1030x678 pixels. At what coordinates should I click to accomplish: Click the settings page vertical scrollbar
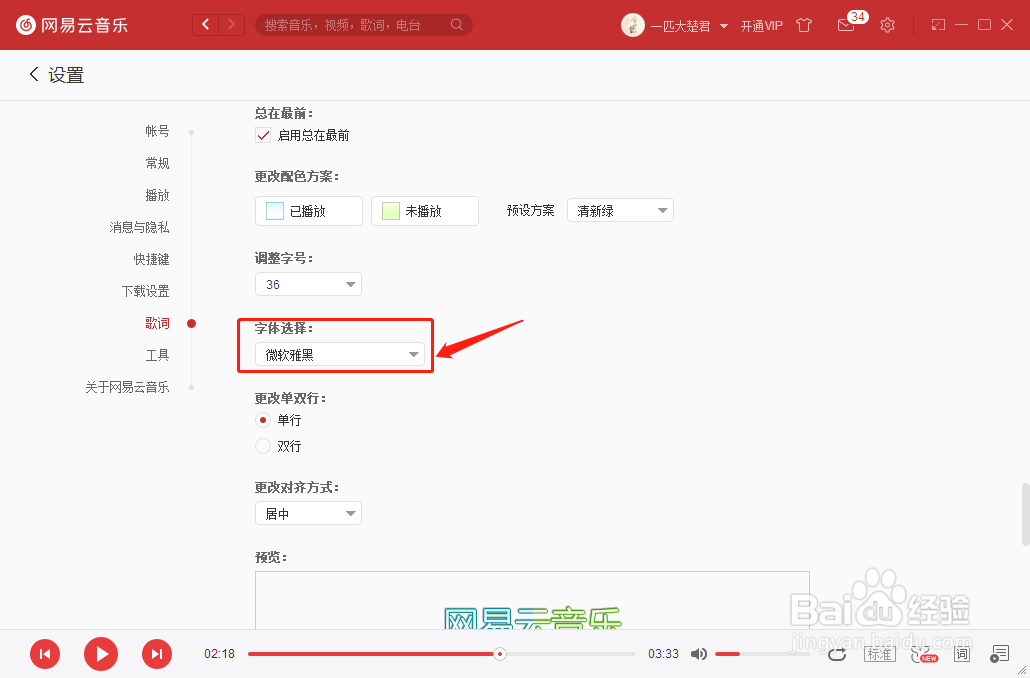[1025, 514]
